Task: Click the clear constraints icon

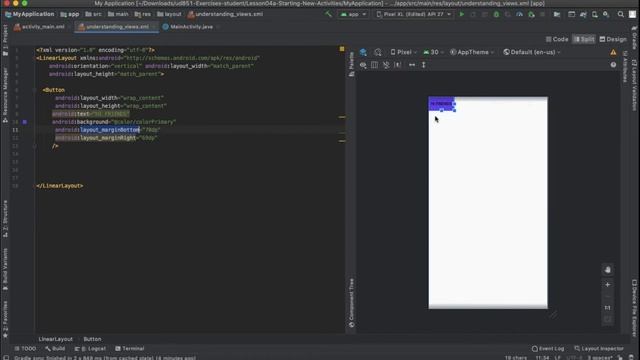Action: pos(386,65)
